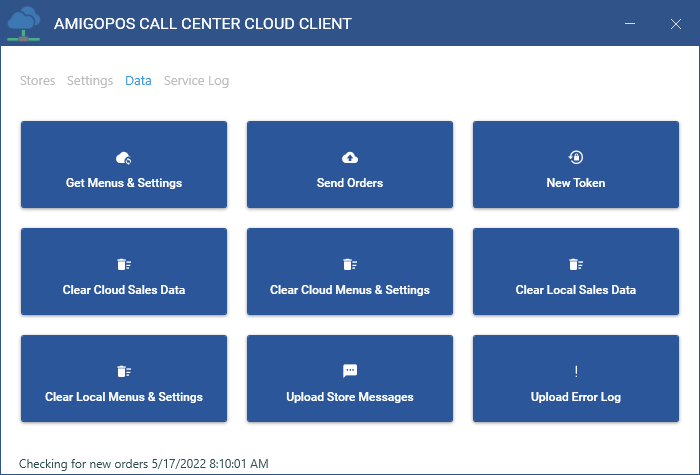This screenshot has height=475, width=700.
Task: Click the Get Menus & Settings label
Action: [124, 183]
